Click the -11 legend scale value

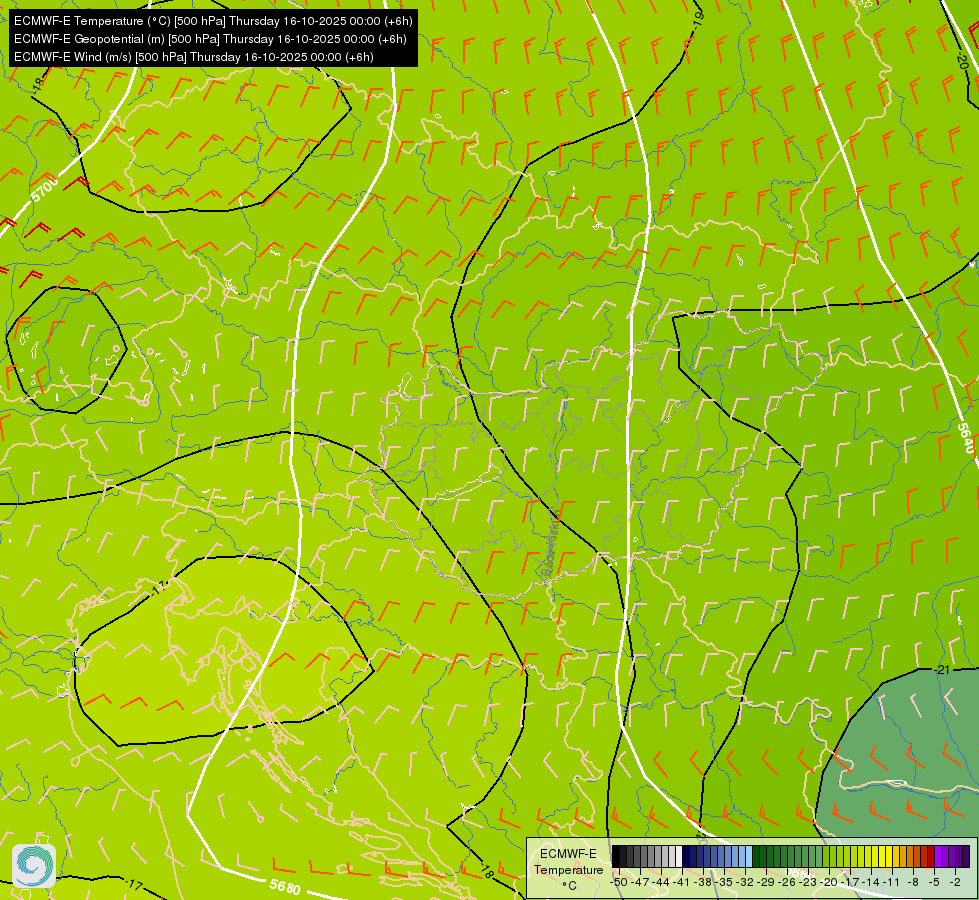tap(892, 883)
